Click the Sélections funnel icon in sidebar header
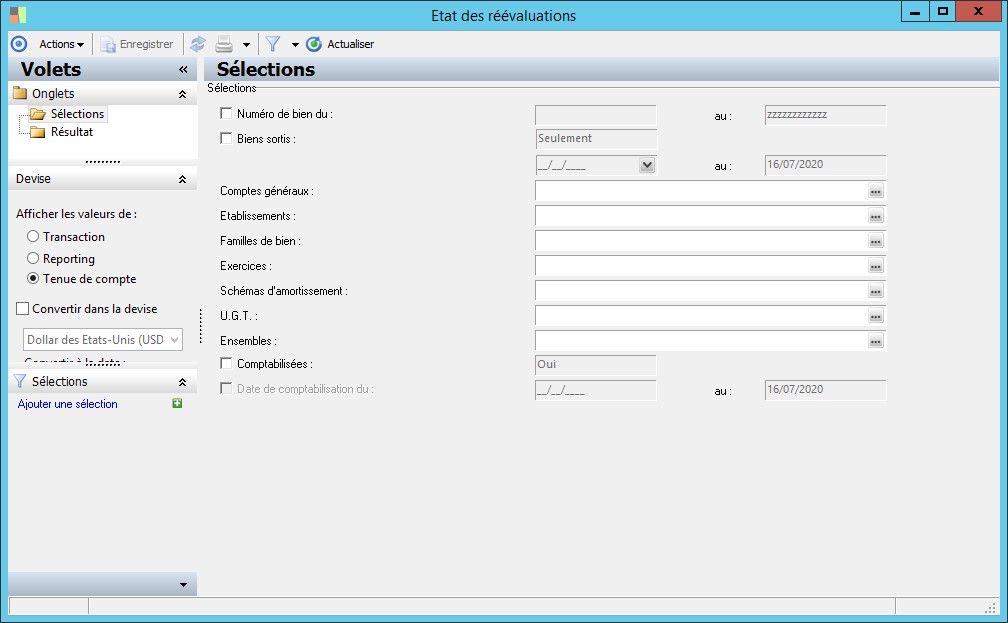The width and height of the screenshot is (1008, 623). coord(20,381)
